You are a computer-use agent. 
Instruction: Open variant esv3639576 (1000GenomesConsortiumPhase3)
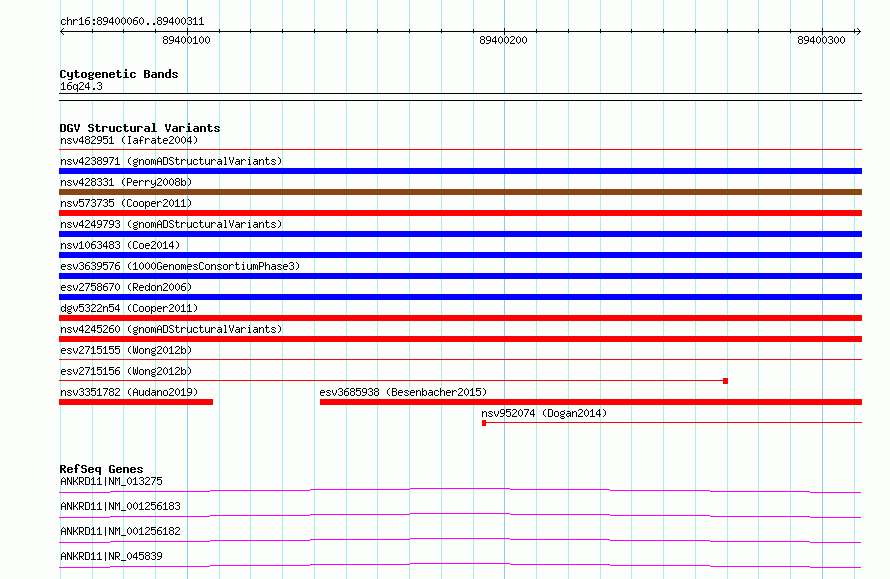[x=180, y=266]
